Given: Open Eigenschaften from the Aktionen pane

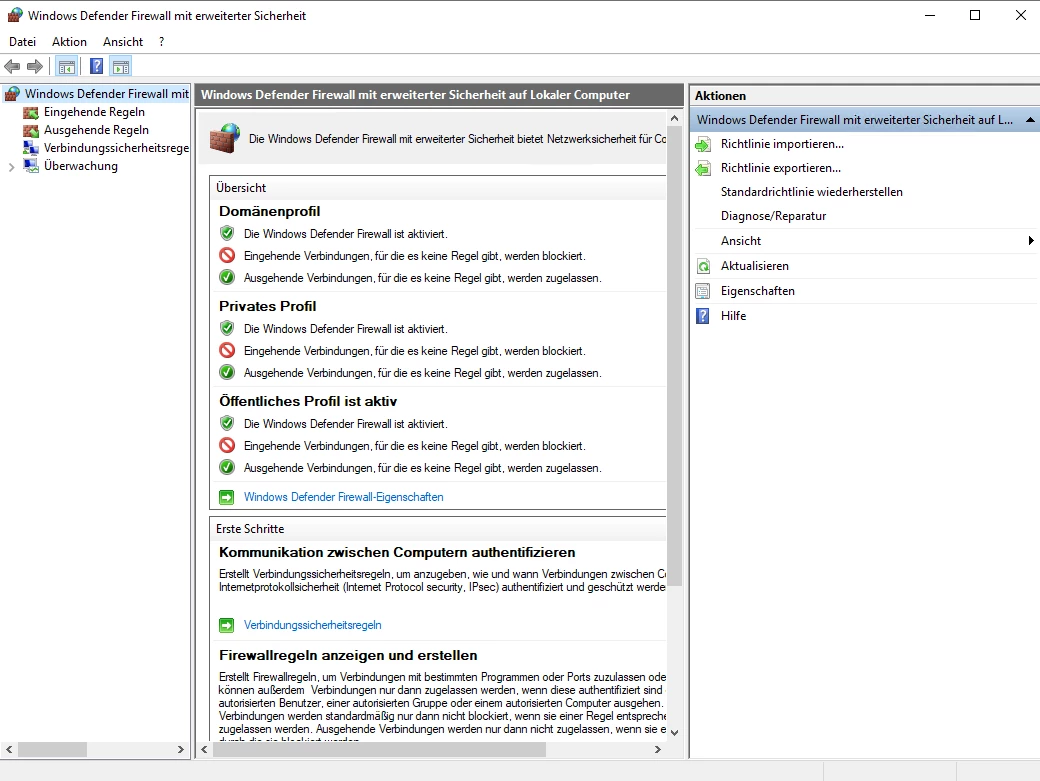Looking at the screenshot, I should pyautogui.click(x=757, y=291).
